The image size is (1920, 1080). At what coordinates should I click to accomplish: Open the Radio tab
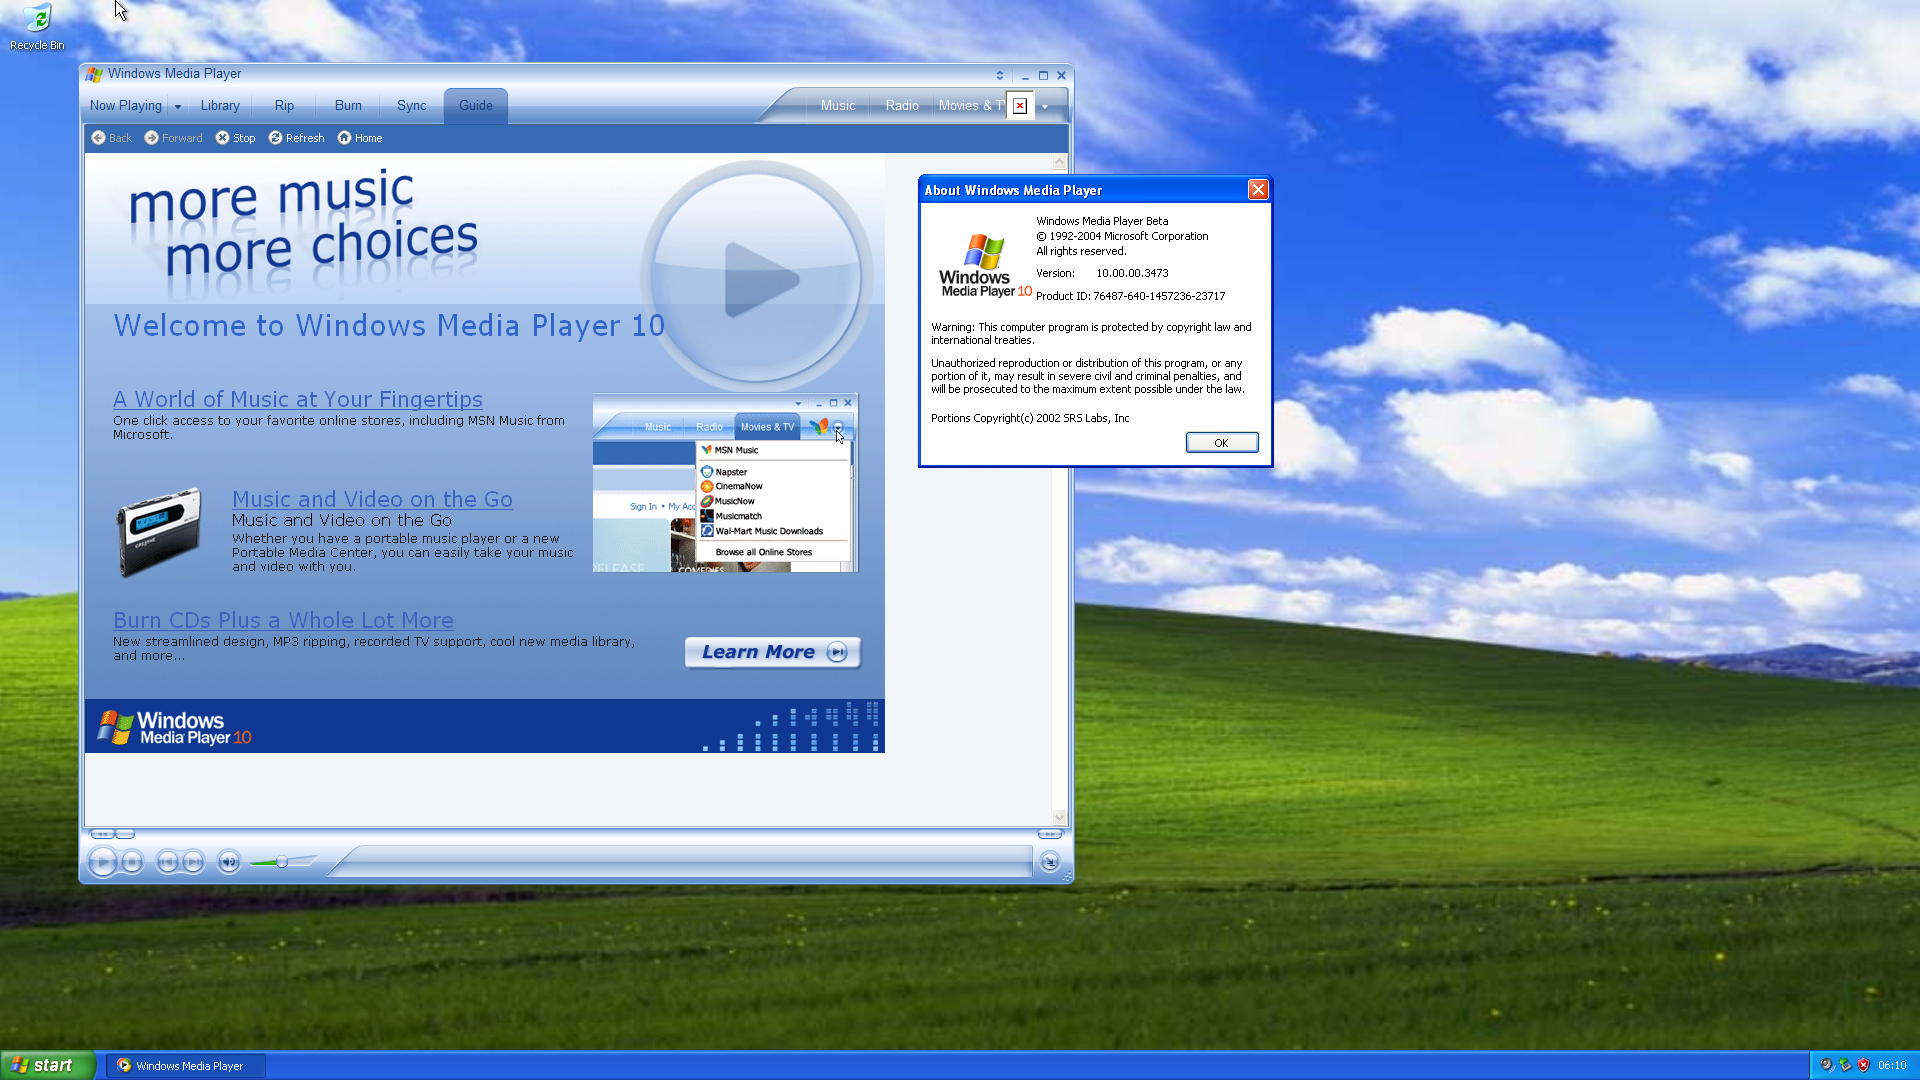click(x=902, y=105)
